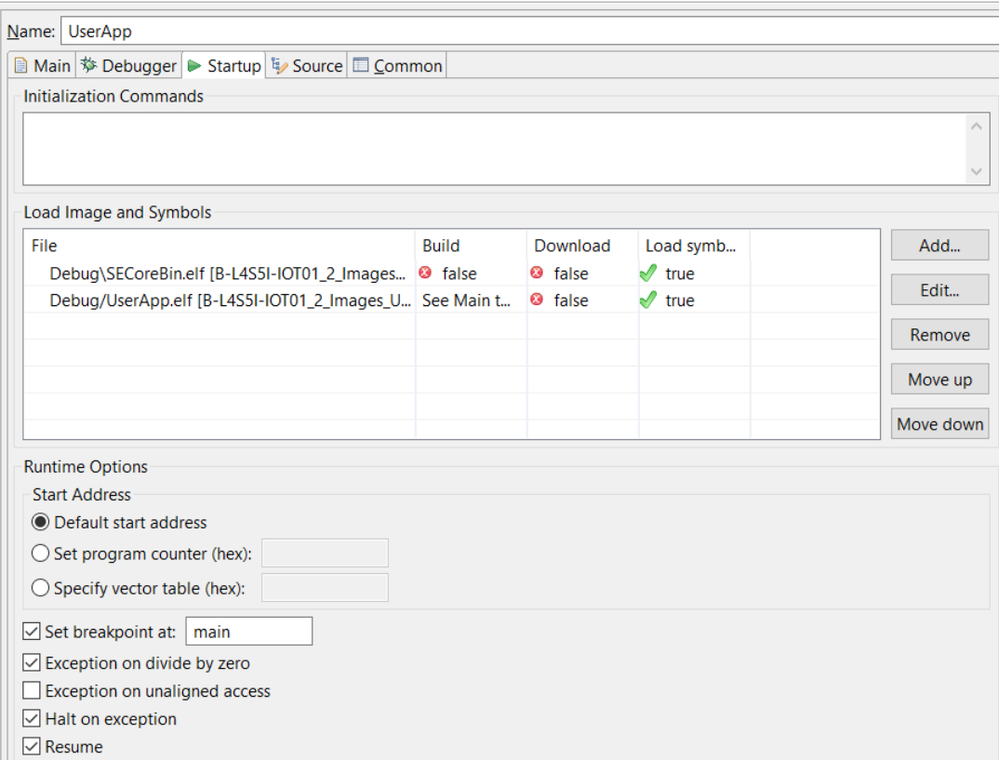This screenshot has height=760, width=999.
Task: Toggle Exception on divide by zero checkbox
Action: 31,663
